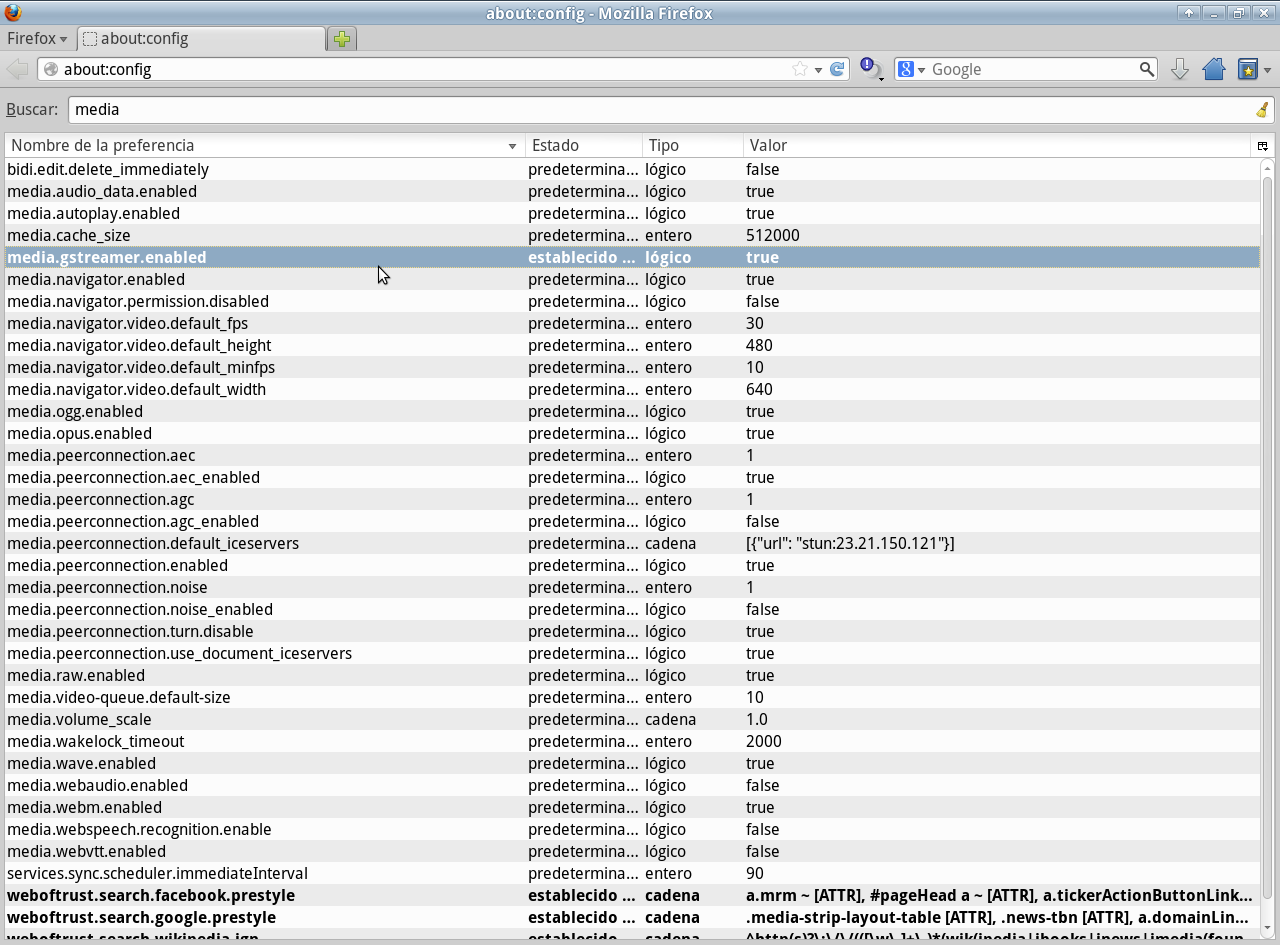Open URL history dropdown arrow
The image size is (1280, 945).
tap(818, 70)
